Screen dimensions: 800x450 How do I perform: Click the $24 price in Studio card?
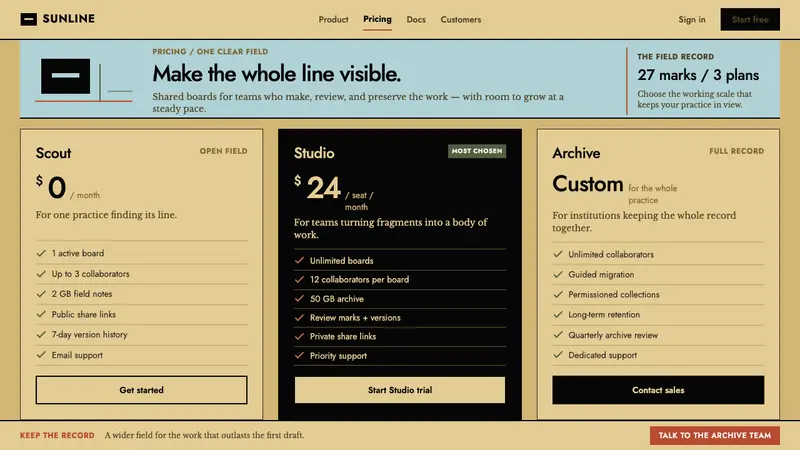[317, 187]
